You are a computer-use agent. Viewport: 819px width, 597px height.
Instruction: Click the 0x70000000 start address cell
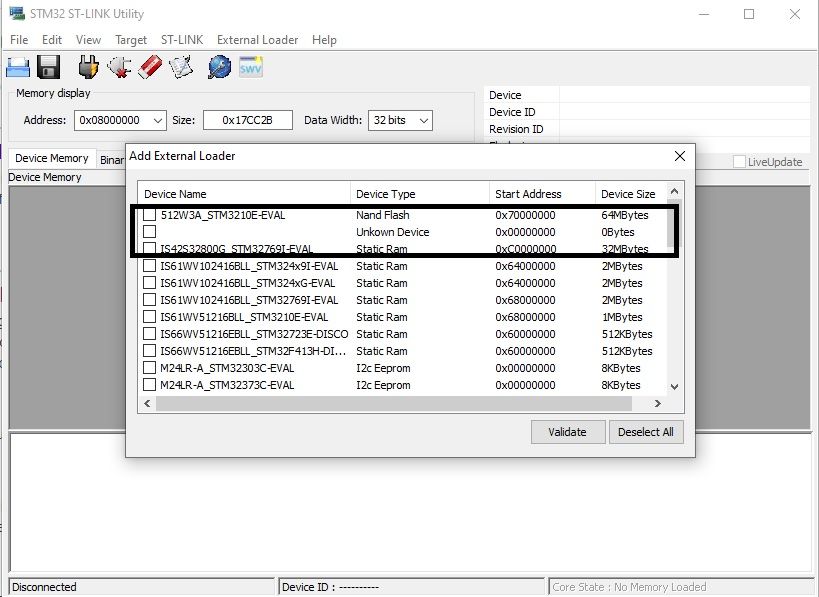[x=525, y=215]
